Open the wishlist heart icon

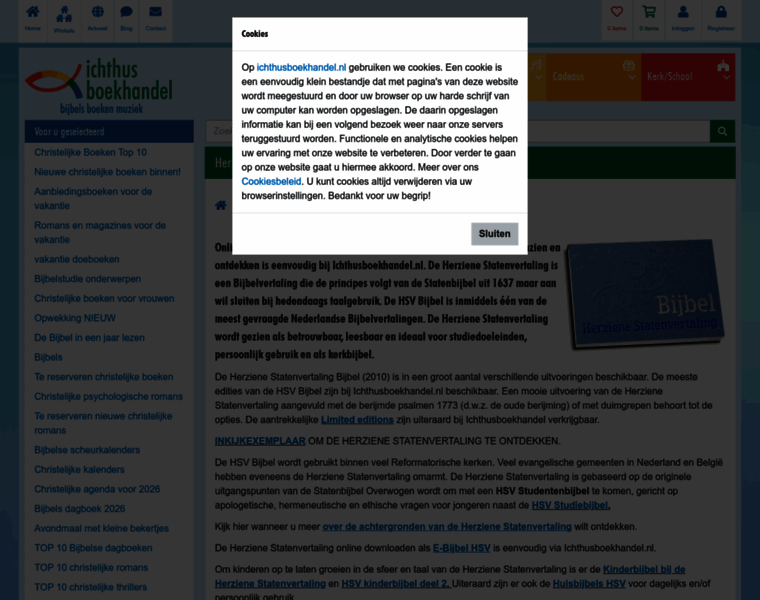pyautogui.click(x=617, y=18)
